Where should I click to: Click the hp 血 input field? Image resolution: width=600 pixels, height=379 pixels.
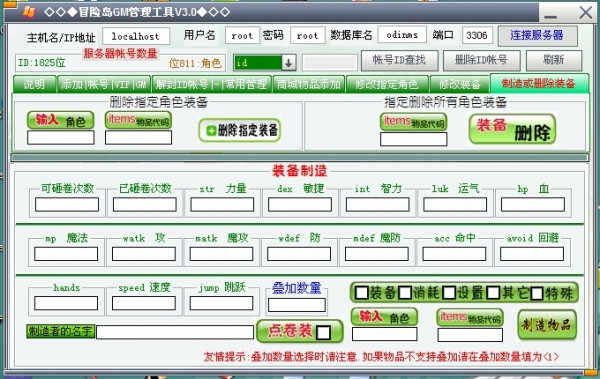coord(533,204)
